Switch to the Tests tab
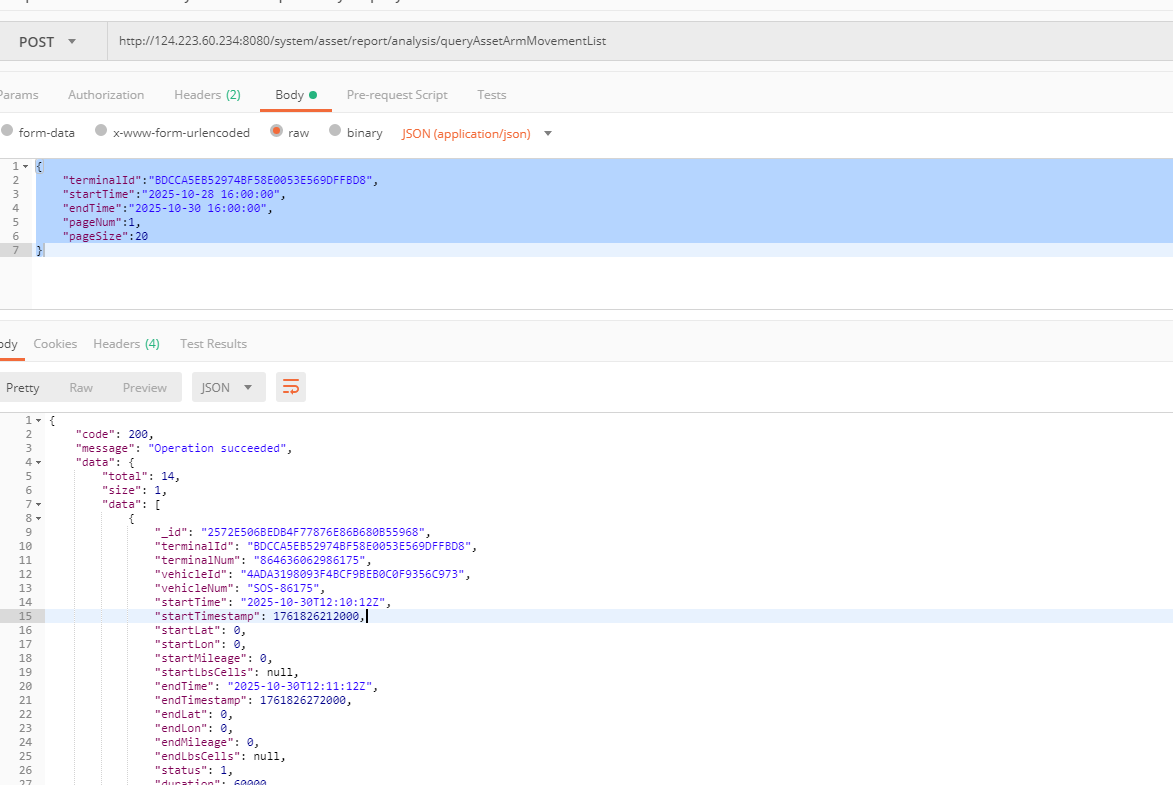 [x=491, y=95]
